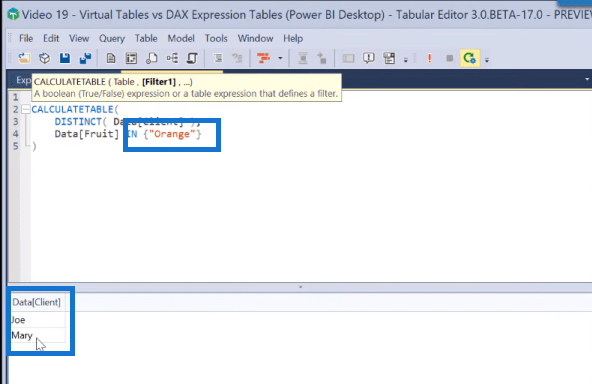Open the Edit menu
592x384 pixels.
[x=51, y=39]
